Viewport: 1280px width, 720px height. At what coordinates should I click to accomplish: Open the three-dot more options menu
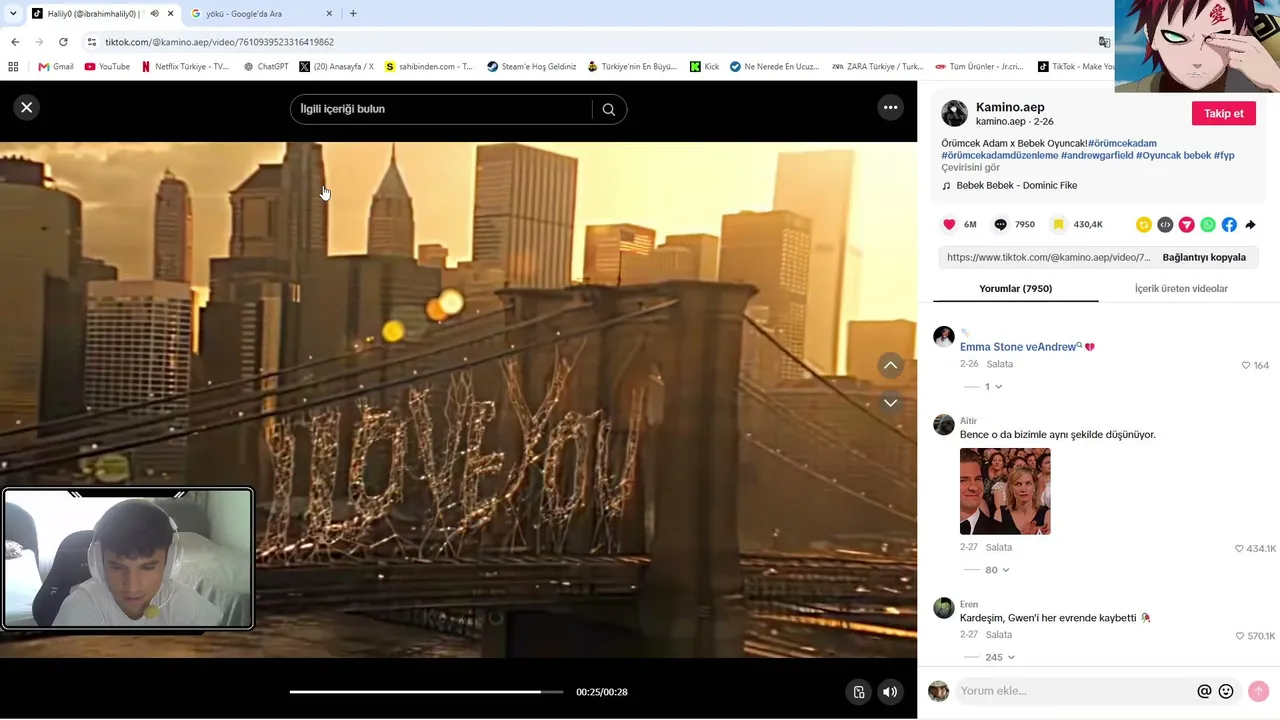[890, 107]
